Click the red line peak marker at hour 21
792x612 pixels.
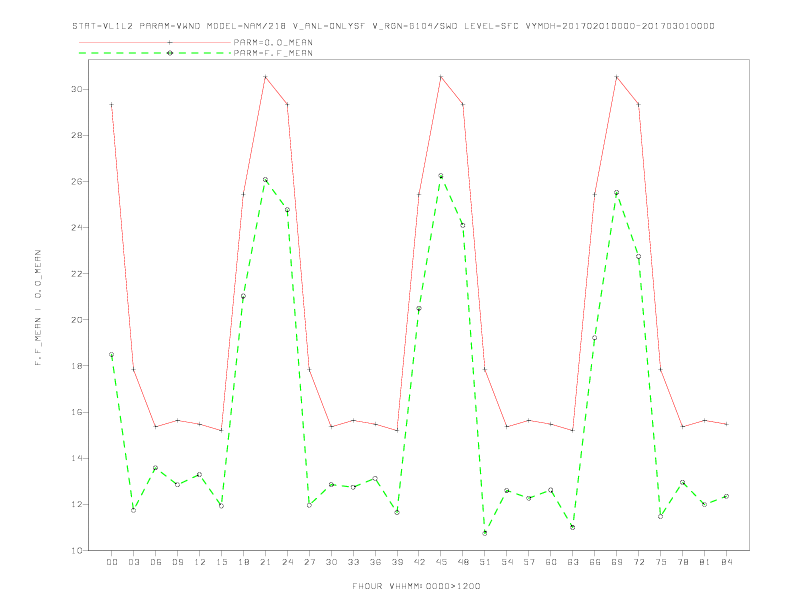click(x=265, y=77)
